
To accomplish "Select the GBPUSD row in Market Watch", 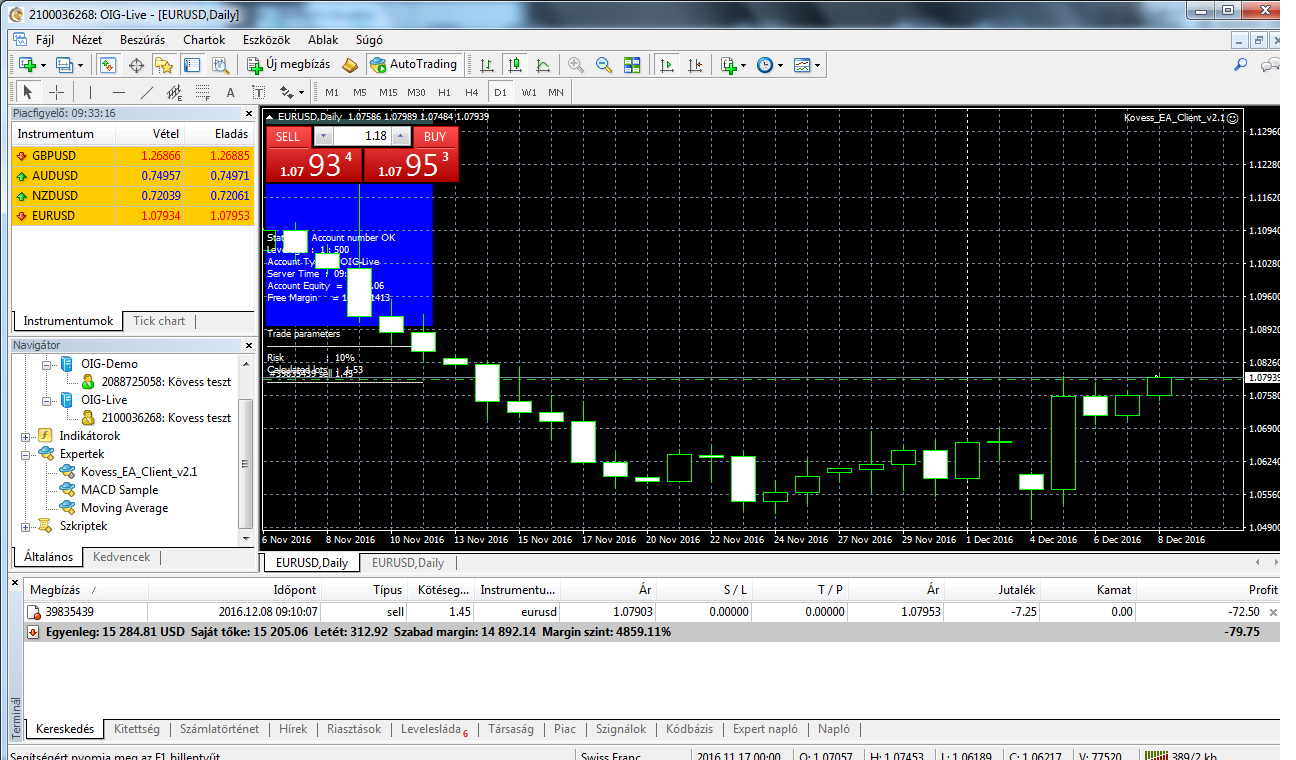I will tap(133, 156).
